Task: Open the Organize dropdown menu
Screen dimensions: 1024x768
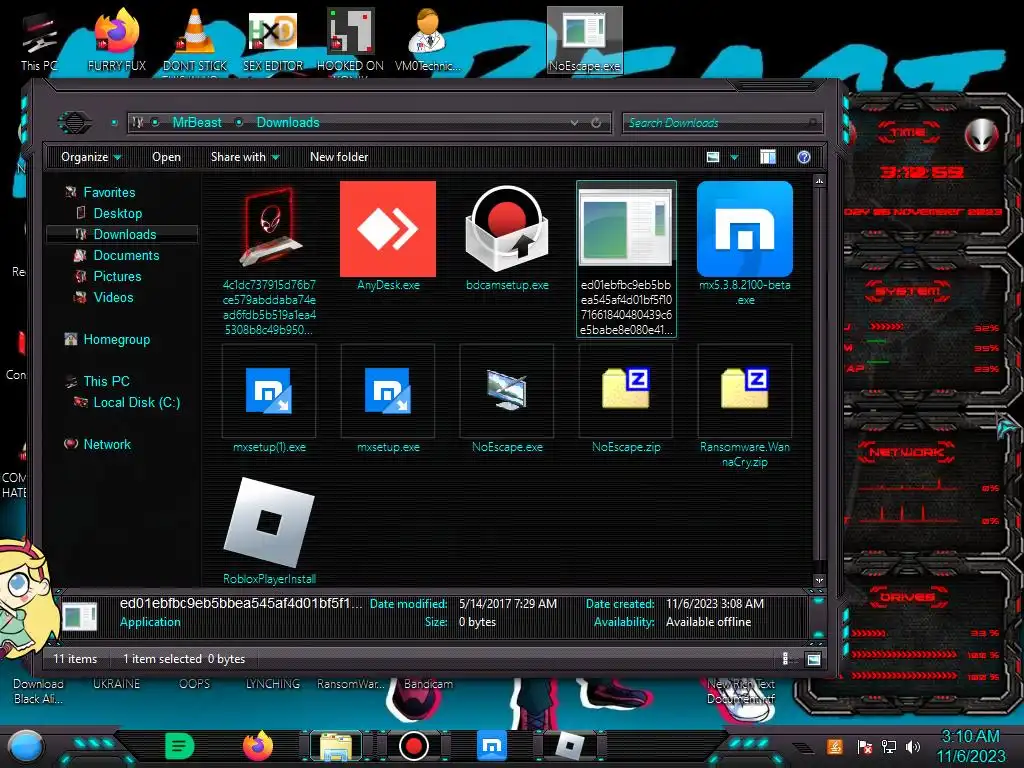Action: pyautogui.click(x=91, y=157)
